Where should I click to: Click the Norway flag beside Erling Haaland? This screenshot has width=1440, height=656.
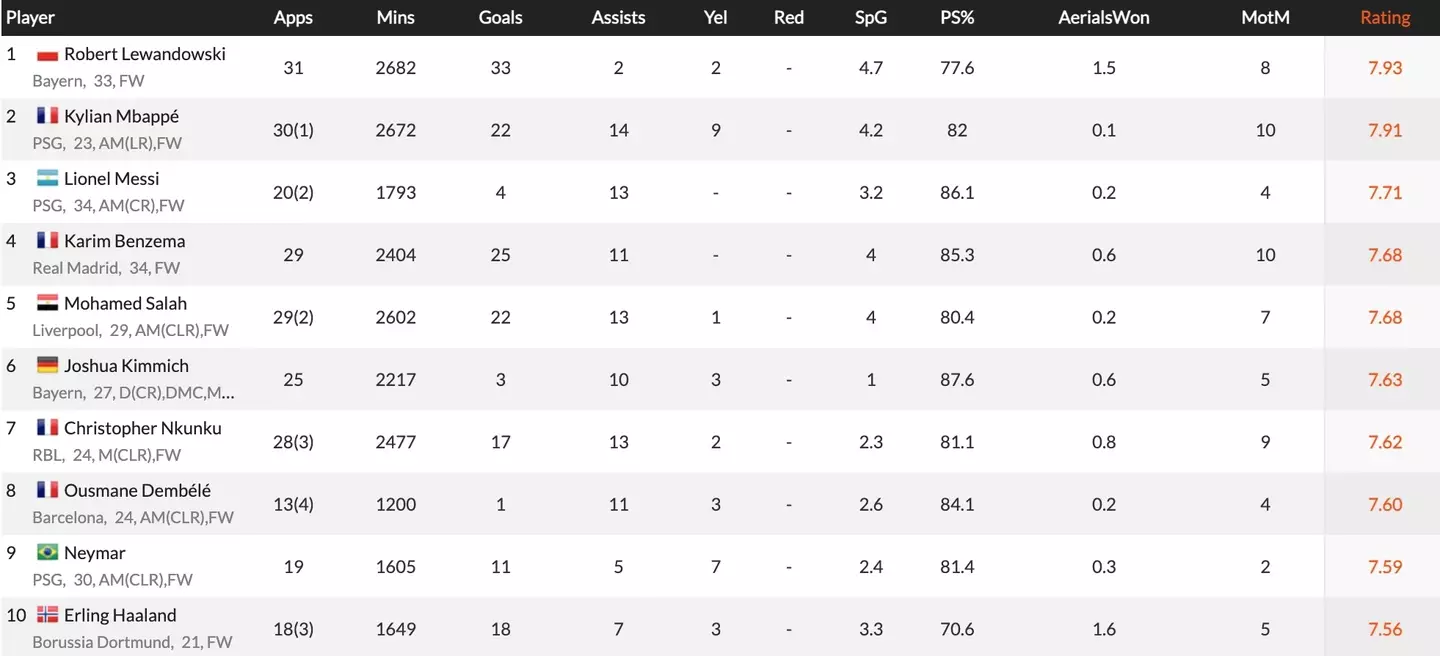click(x=47, y=615)
